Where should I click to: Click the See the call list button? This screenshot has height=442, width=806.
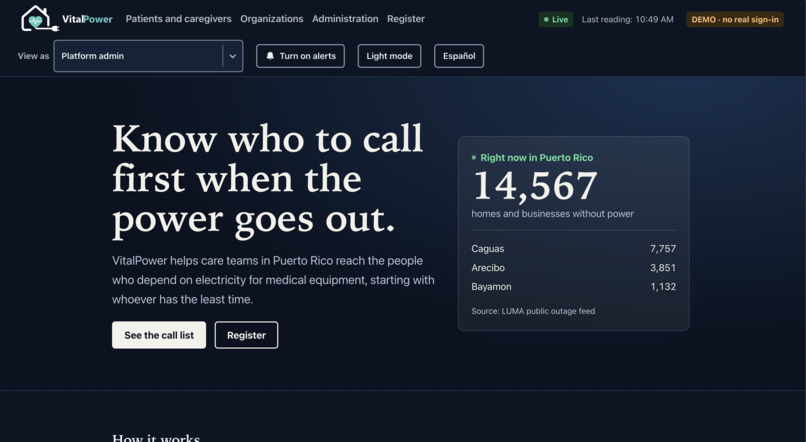[x=159, y=335]
